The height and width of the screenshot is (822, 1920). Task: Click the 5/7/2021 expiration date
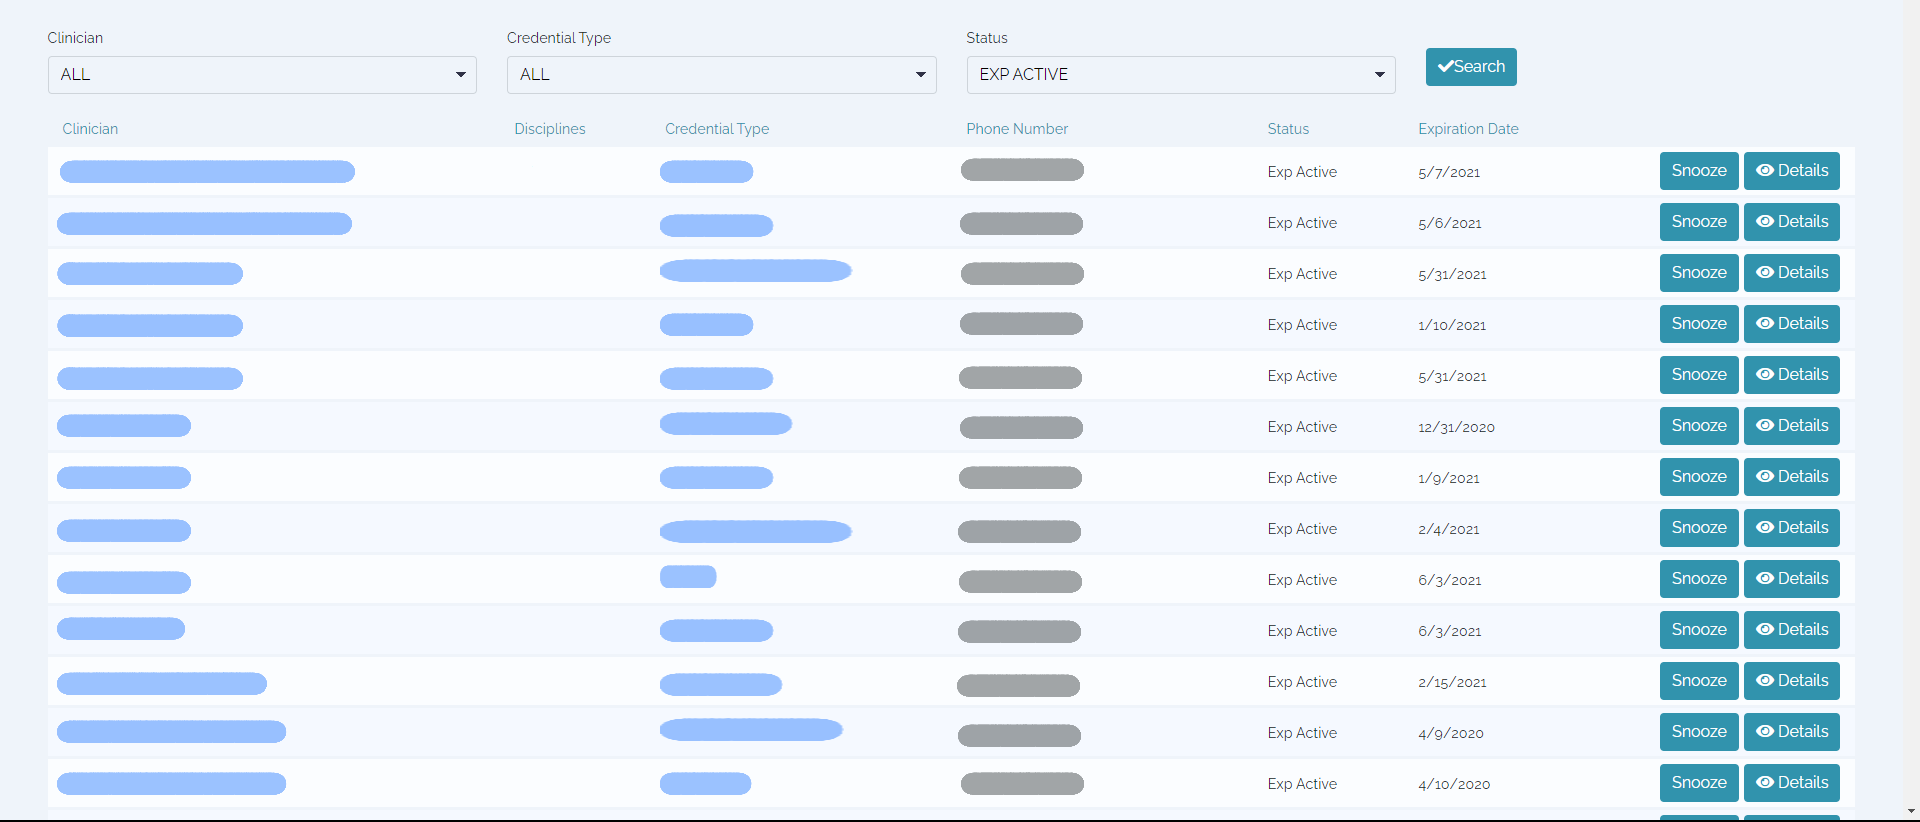pyautogui.click(x=1449, y=172)
